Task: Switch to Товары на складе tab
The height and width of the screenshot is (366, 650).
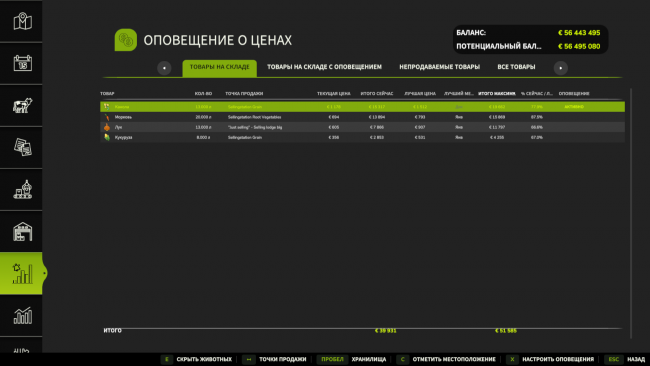Action: coord(220,68)
